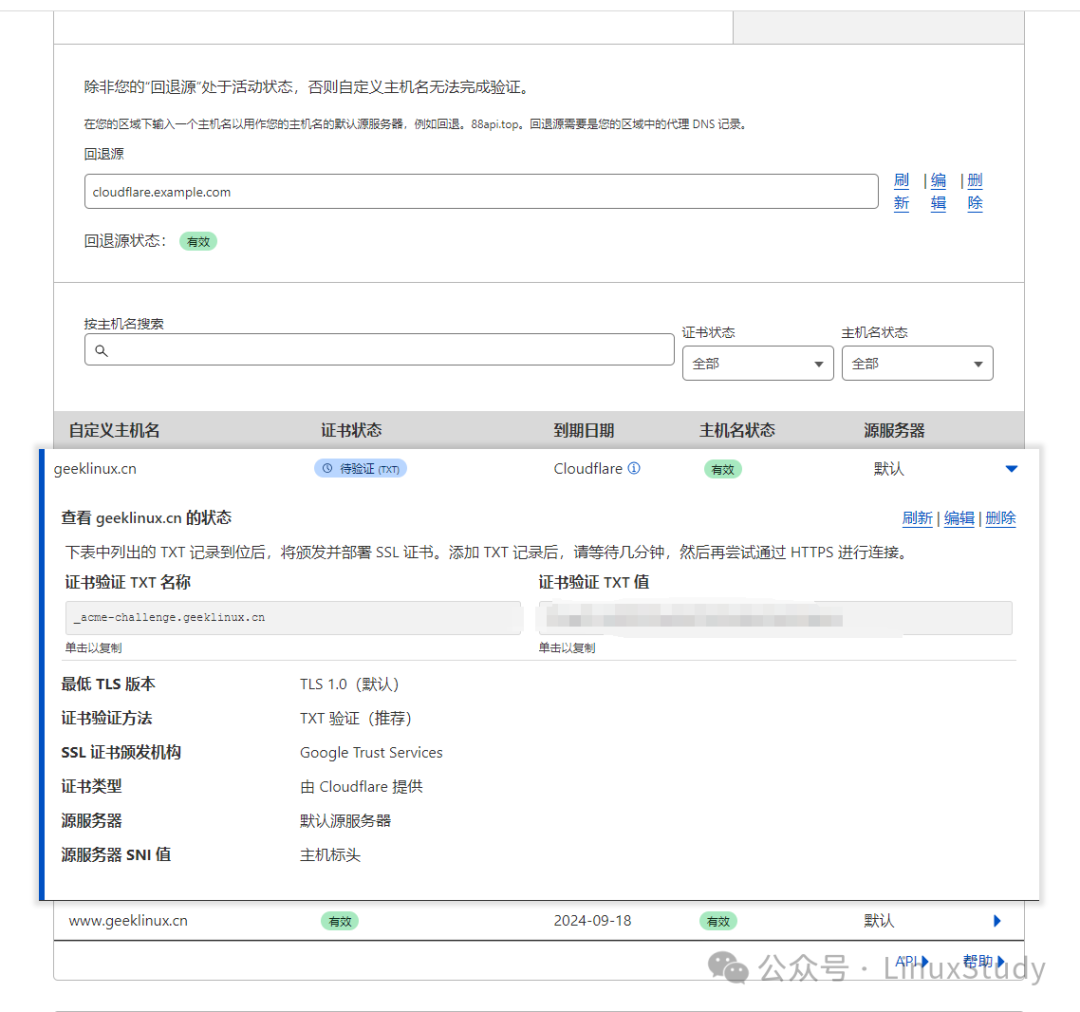1080x1012 pixels.
Task: Expand the www.geeklinux.cn row arrow
Action: coord(997,921)
